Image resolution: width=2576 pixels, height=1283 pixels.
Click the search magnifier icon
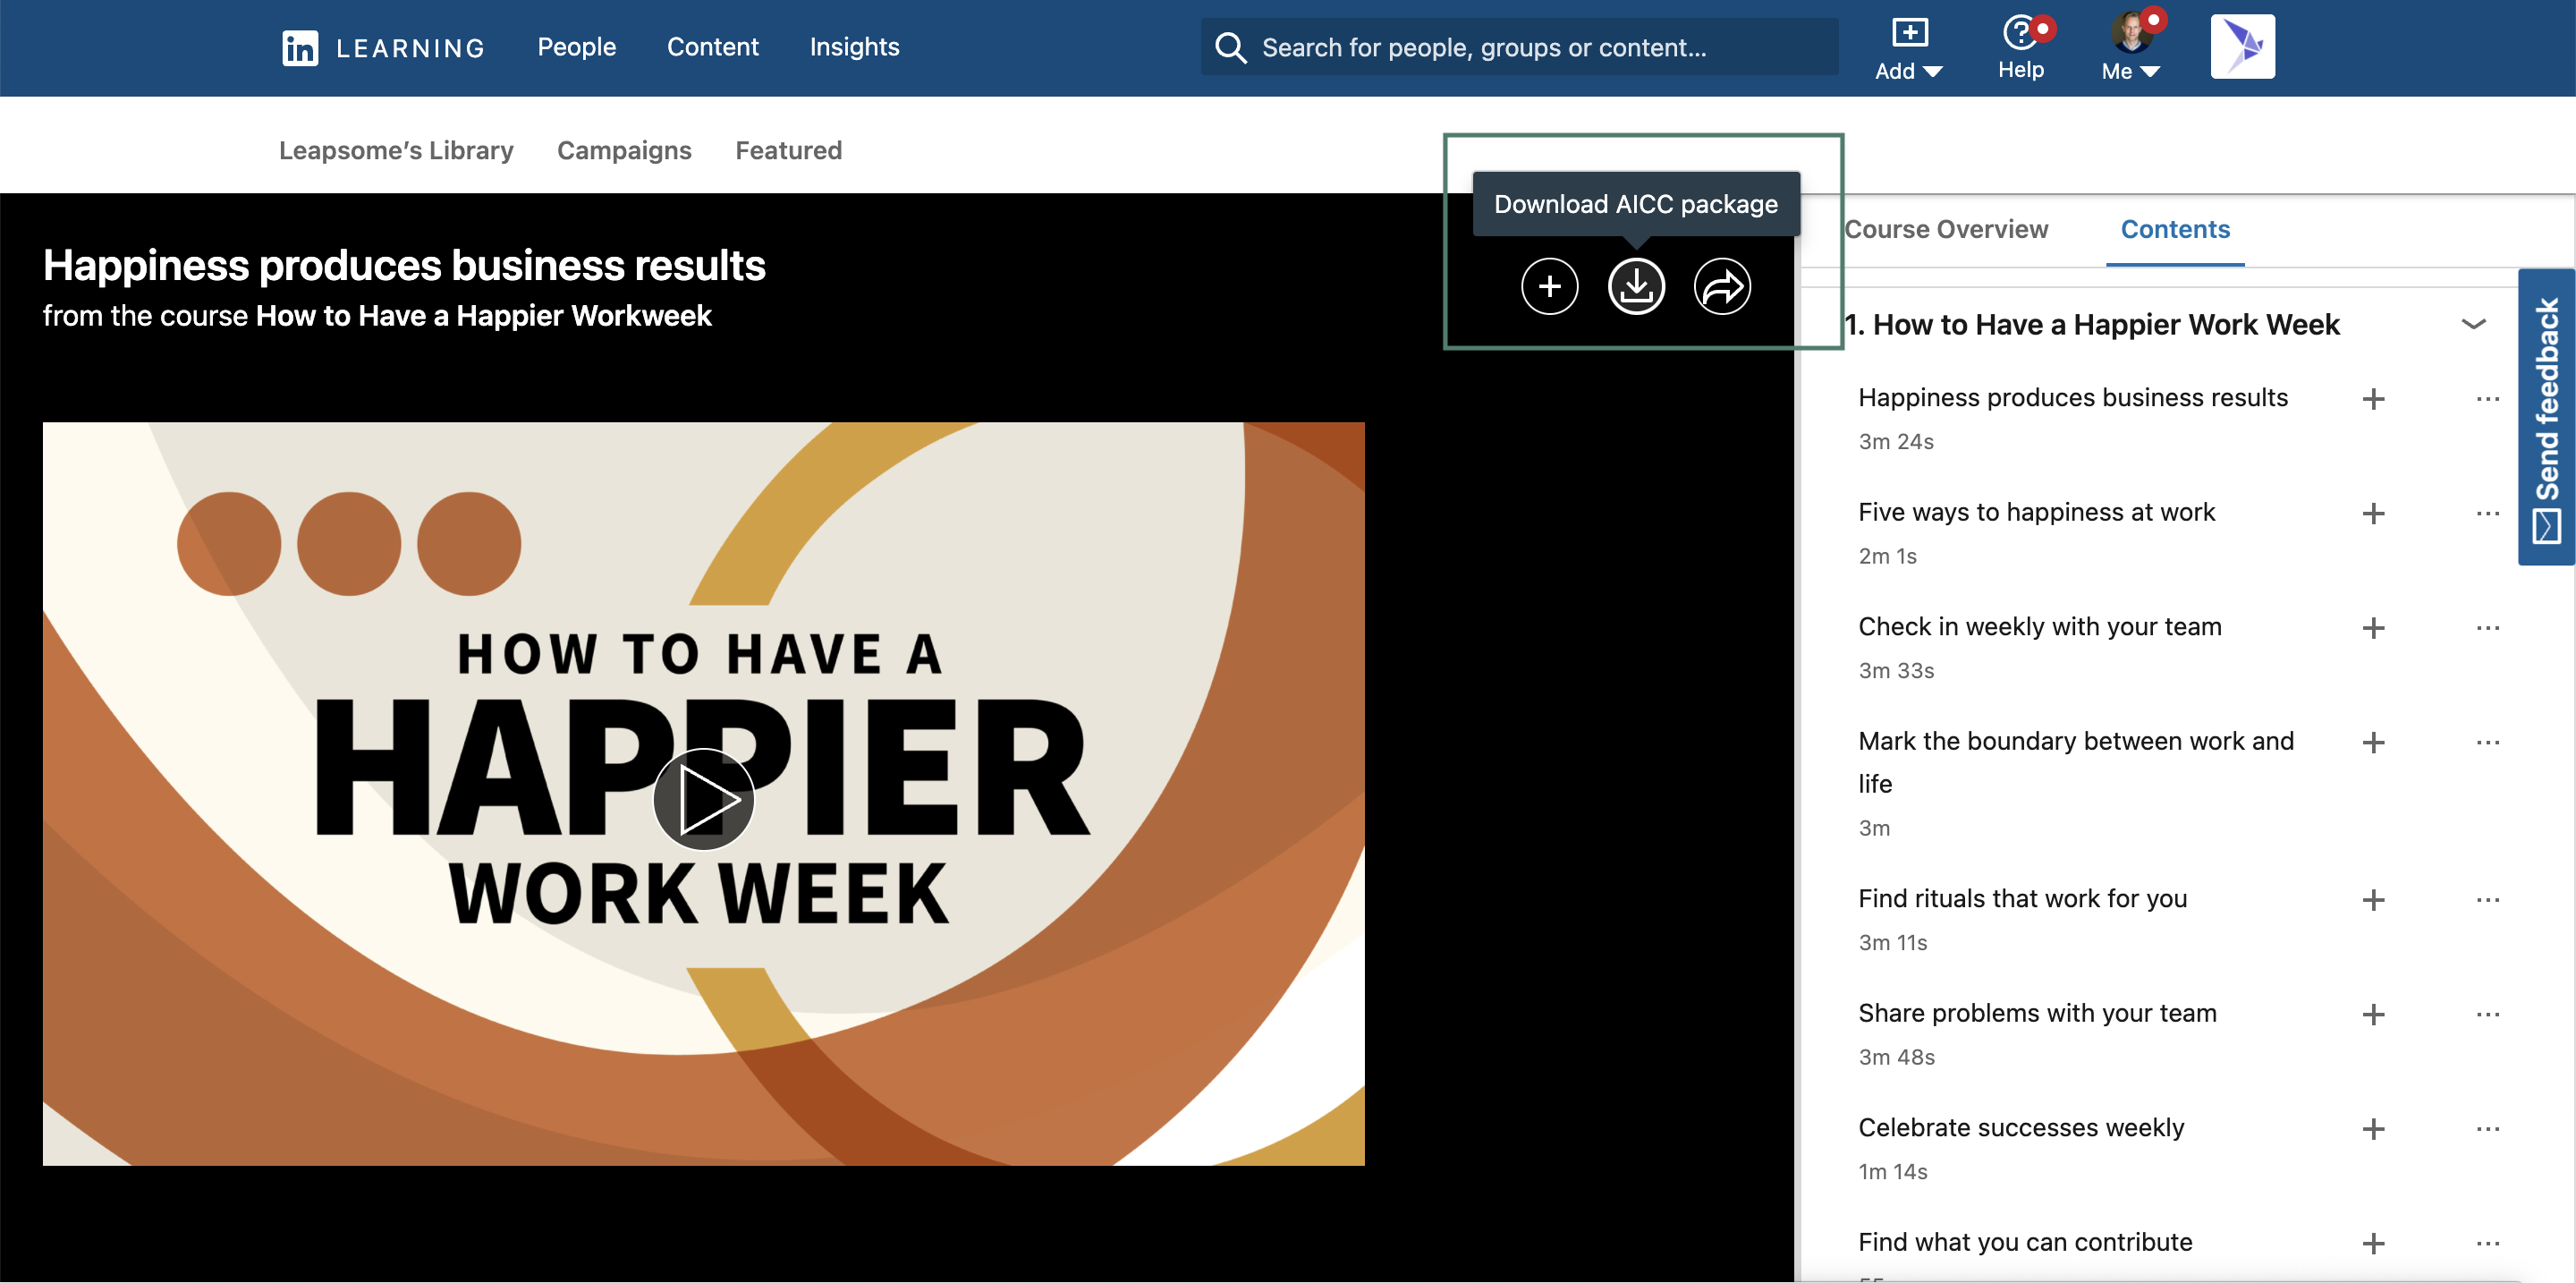click(x=1230, y=48)
